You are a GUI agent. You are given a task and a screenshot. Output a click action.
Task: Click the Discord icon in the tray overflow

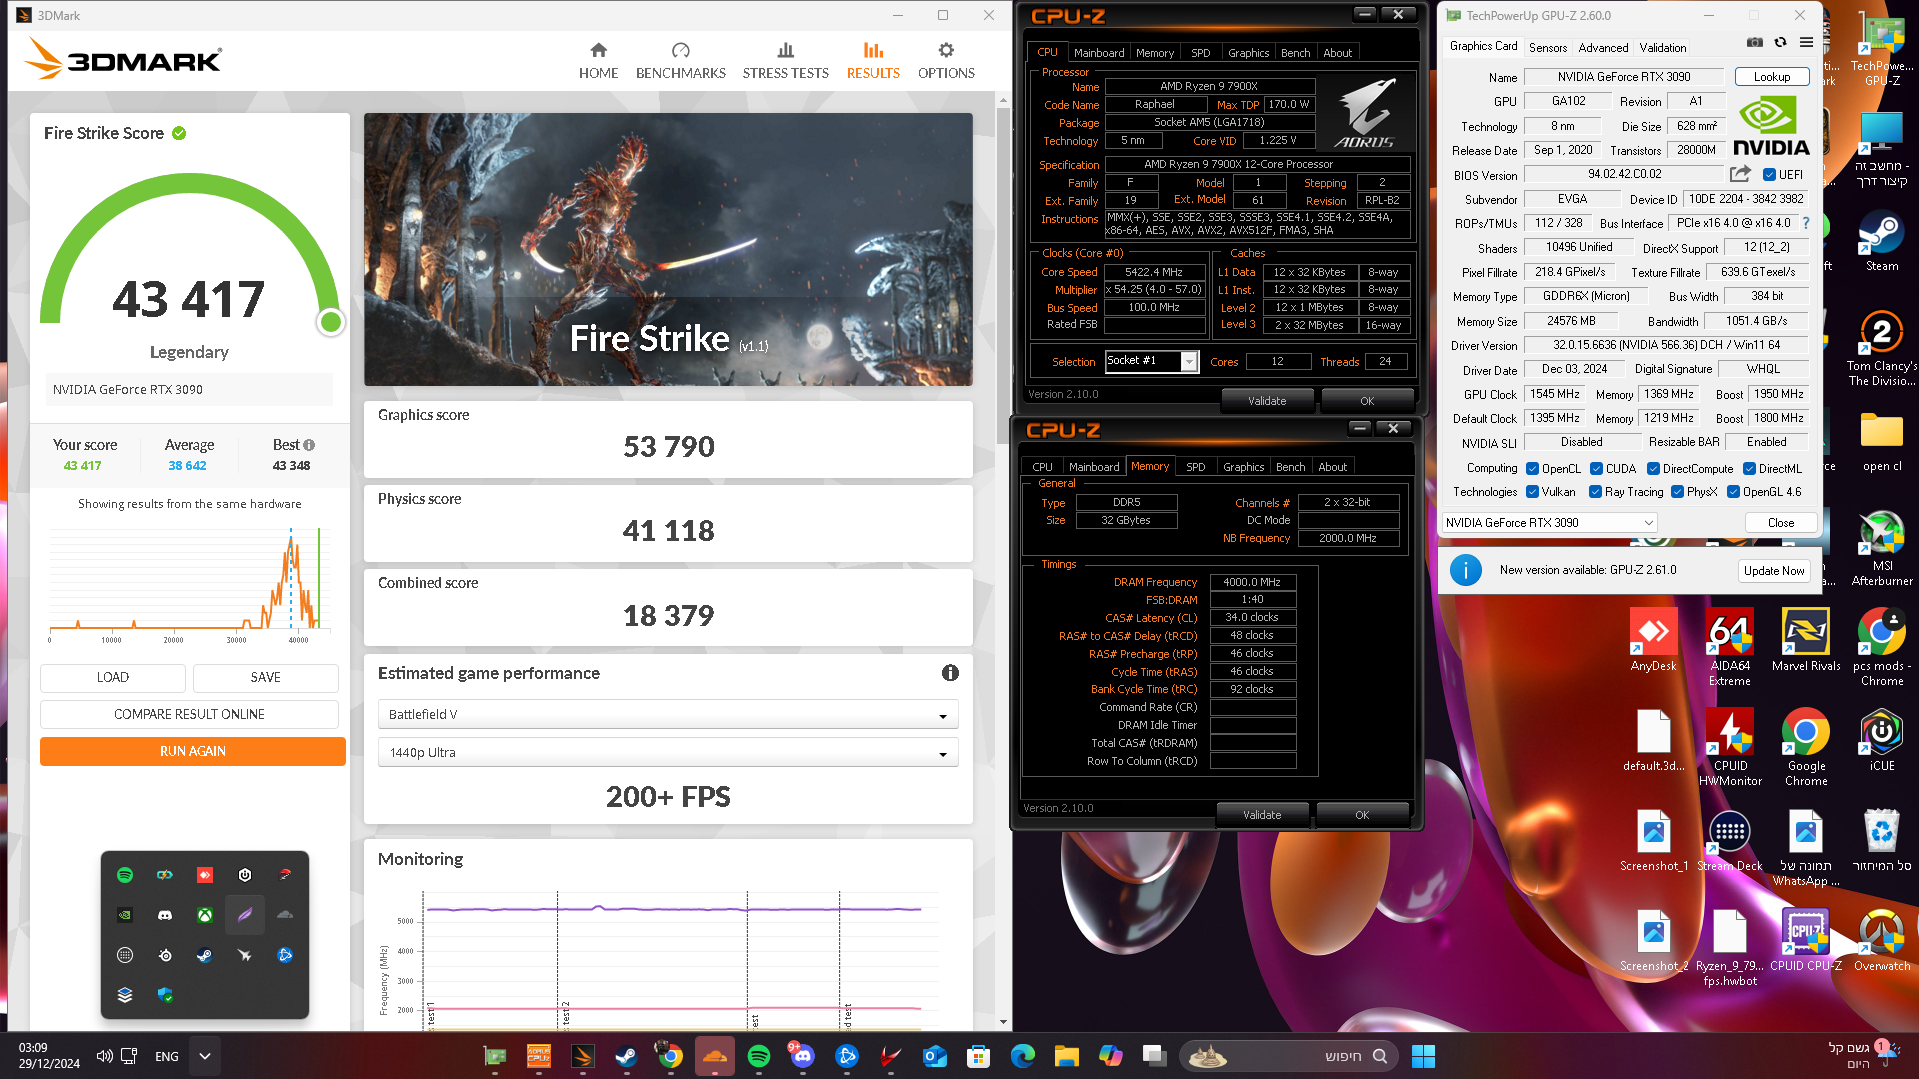coord(165,915)
